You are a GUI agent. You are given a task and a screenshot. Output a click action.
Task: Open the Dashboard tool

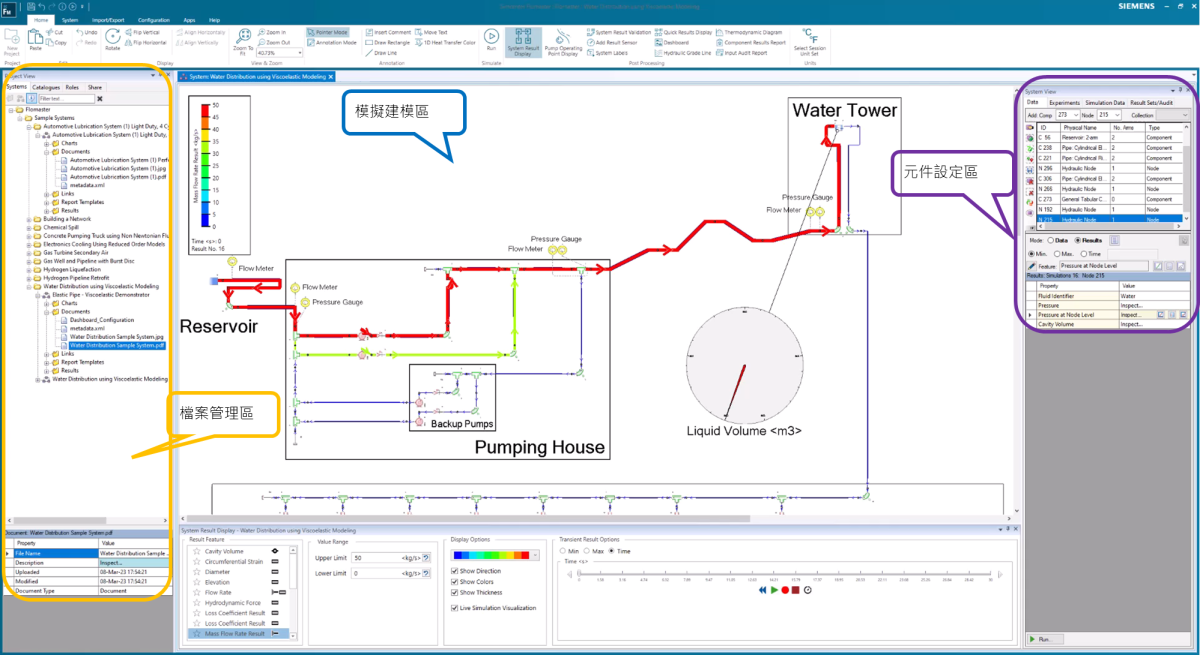(x=671, y=43)
